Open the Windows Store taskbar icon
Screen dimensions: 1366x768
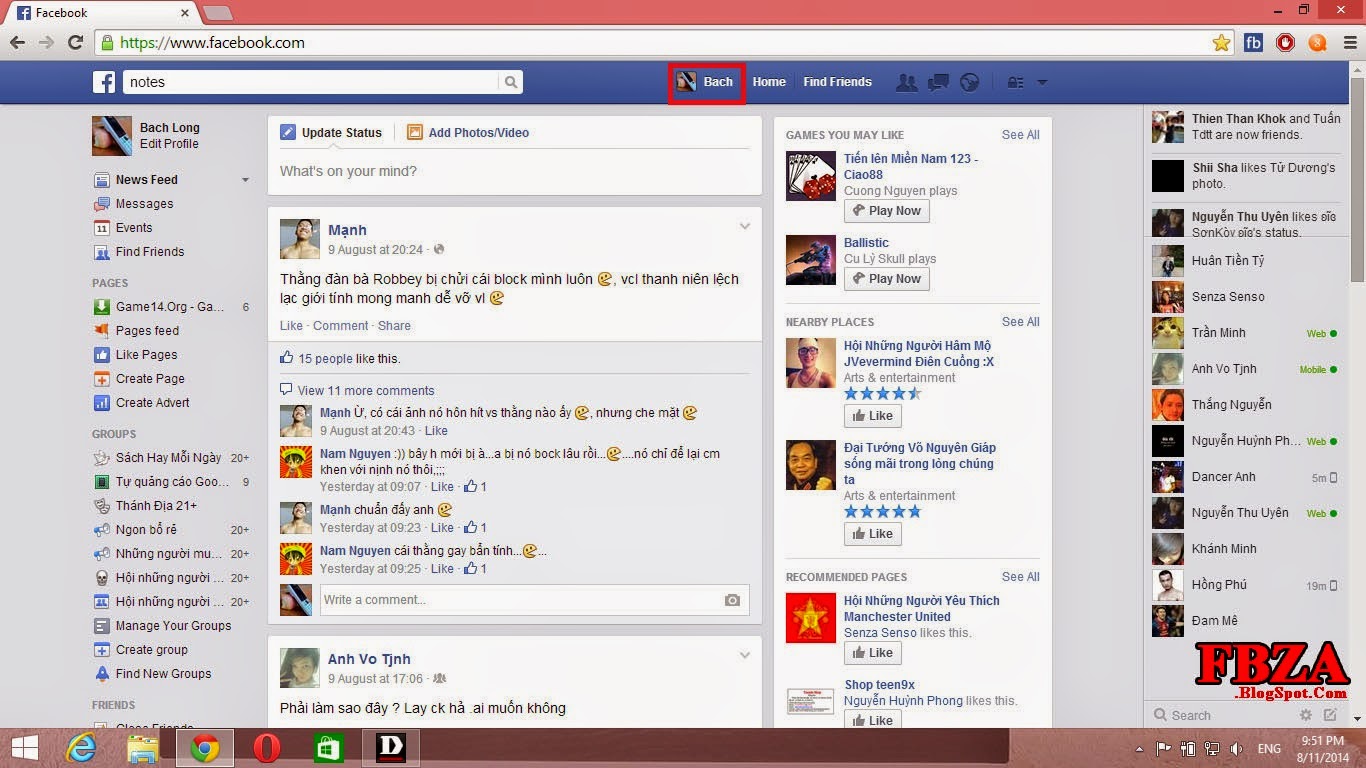click(328, 748)
